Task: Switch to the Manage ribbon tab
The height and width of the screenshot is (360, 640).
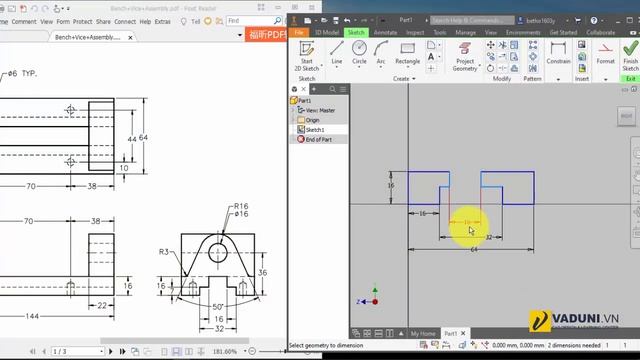Action: [465, 32]
